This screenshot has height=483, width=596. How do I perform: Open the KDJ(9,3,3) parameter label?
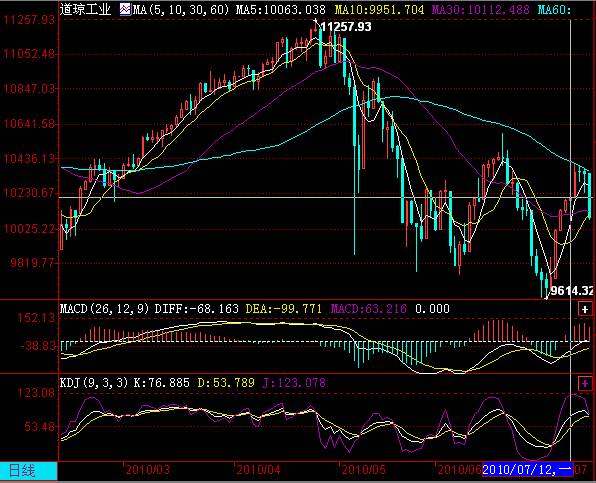[x=94, y=382]
